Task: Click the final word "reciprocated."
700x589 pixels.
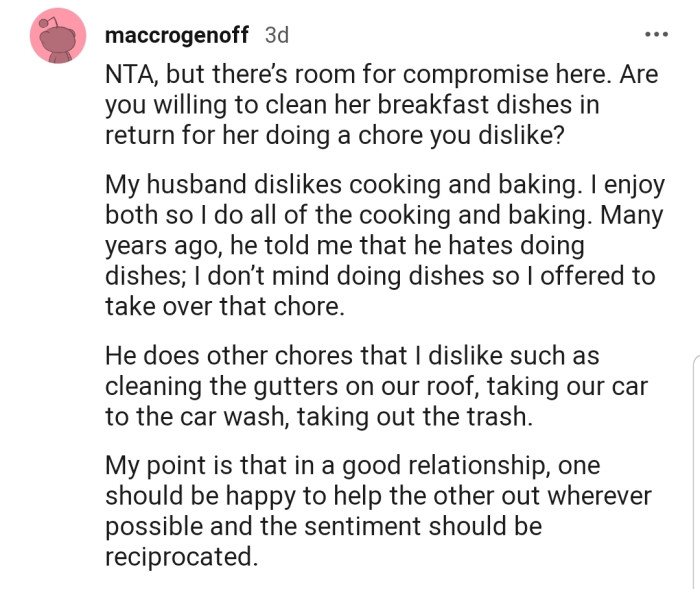Action: [x=181, y=557]
